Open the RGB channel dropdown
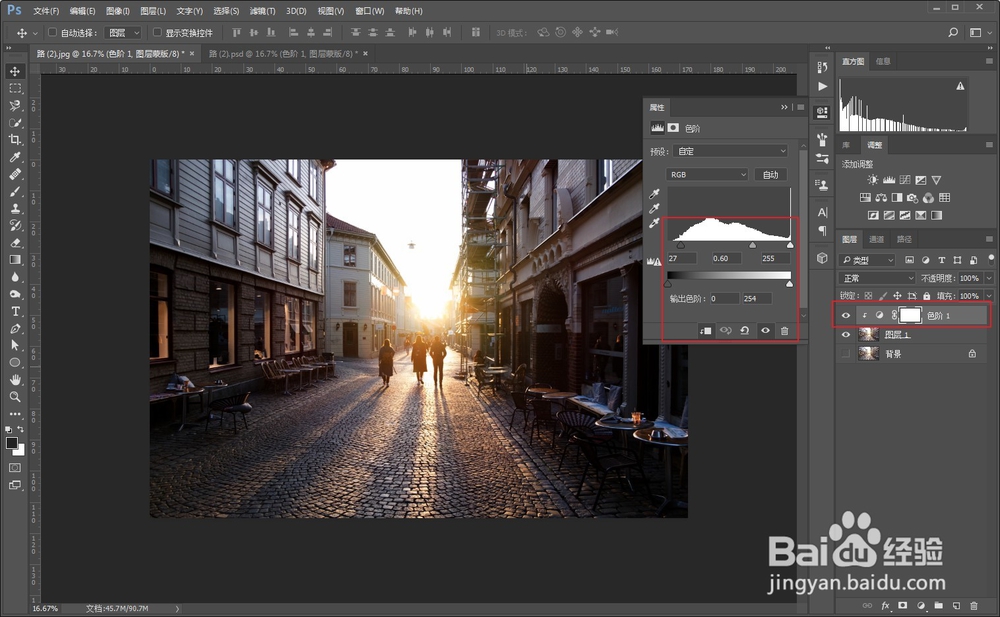The width and height of the screenshot is (1000, 617). point(708,175)
